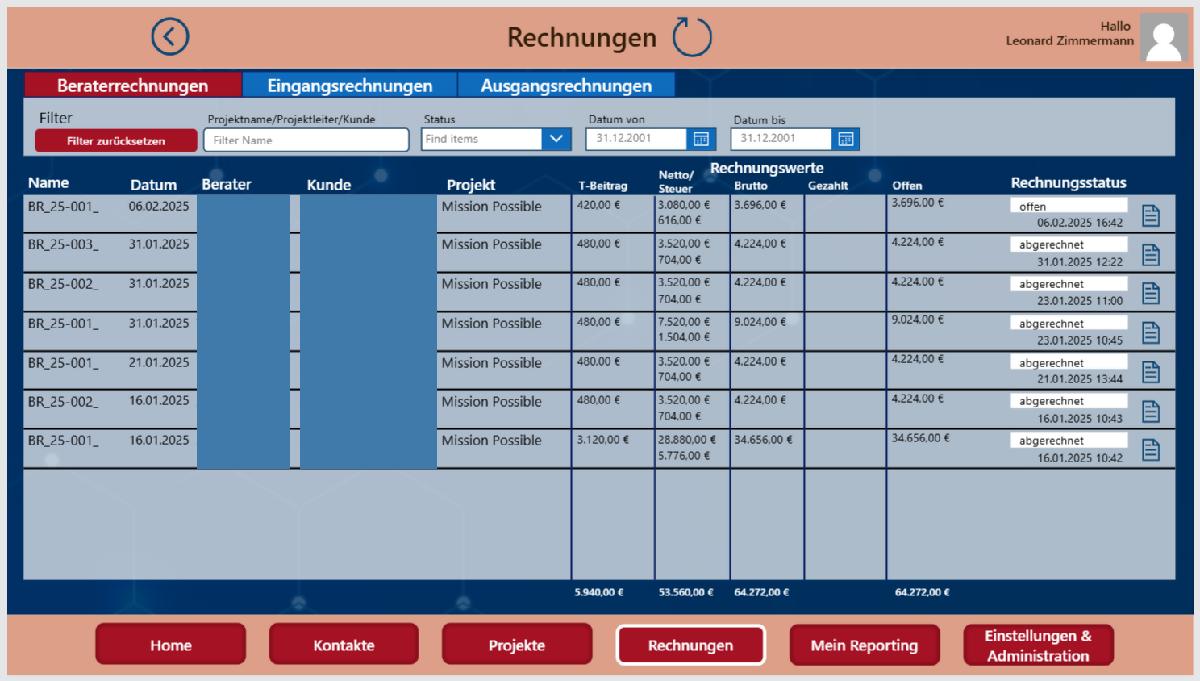Navigate to Mein Reporting

click(x=864, y=644)
